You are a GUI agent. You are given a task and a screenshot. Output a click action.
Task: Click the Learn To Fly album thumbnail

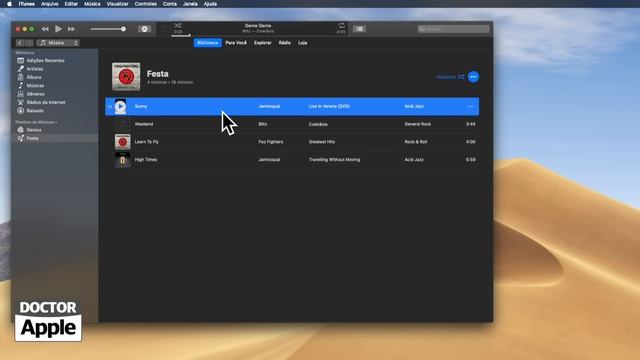[x=122, y=142]
